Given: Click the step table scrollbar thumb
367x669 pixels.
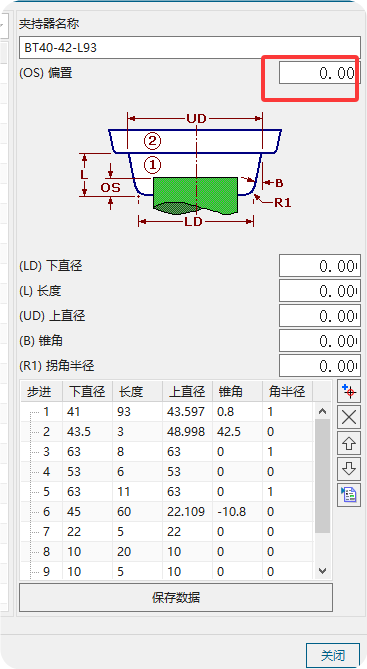Looking at the screenshot, I should click(323, 476).
